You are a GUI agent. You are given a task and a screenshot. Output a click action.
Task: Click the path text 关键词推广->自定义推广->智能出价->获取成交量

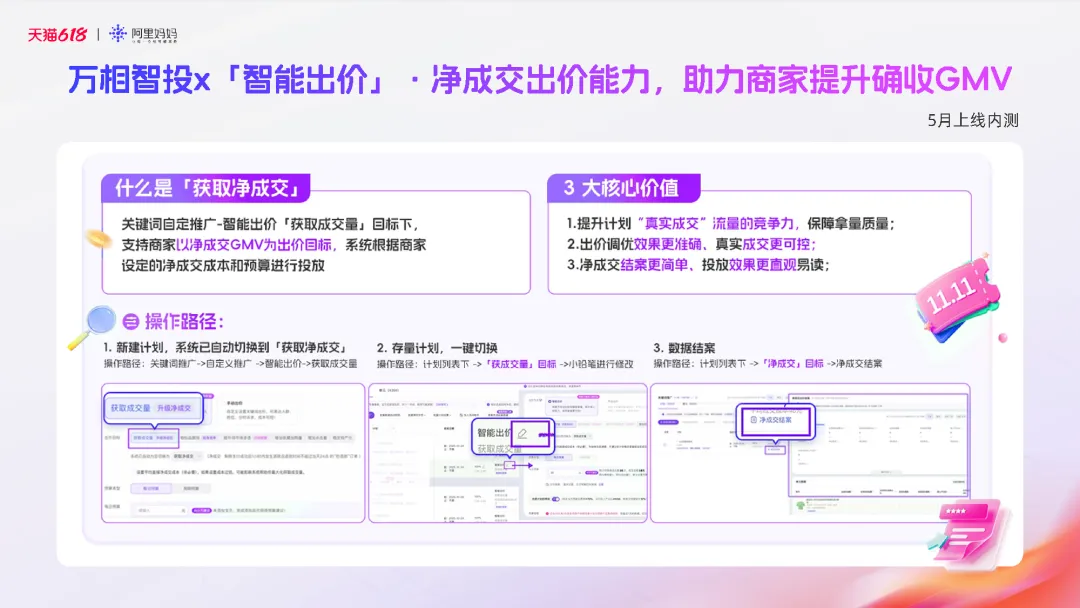pyautogui.click(x=253, y=364)
